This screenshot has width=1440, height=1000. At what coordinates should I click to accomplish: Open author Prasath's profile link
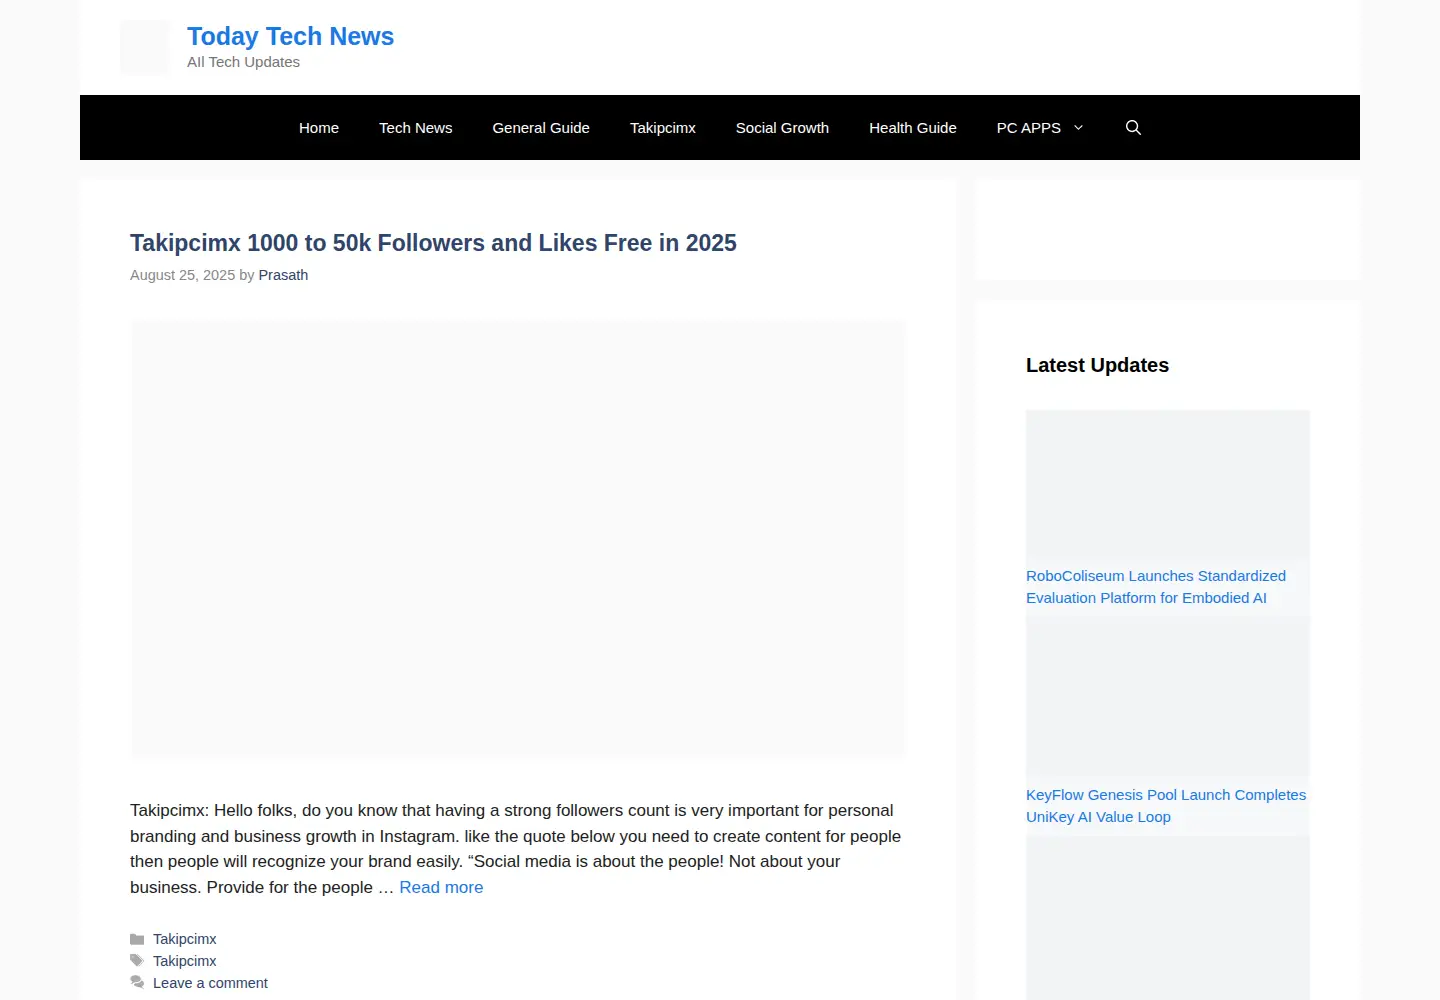(x=283, y=275)
